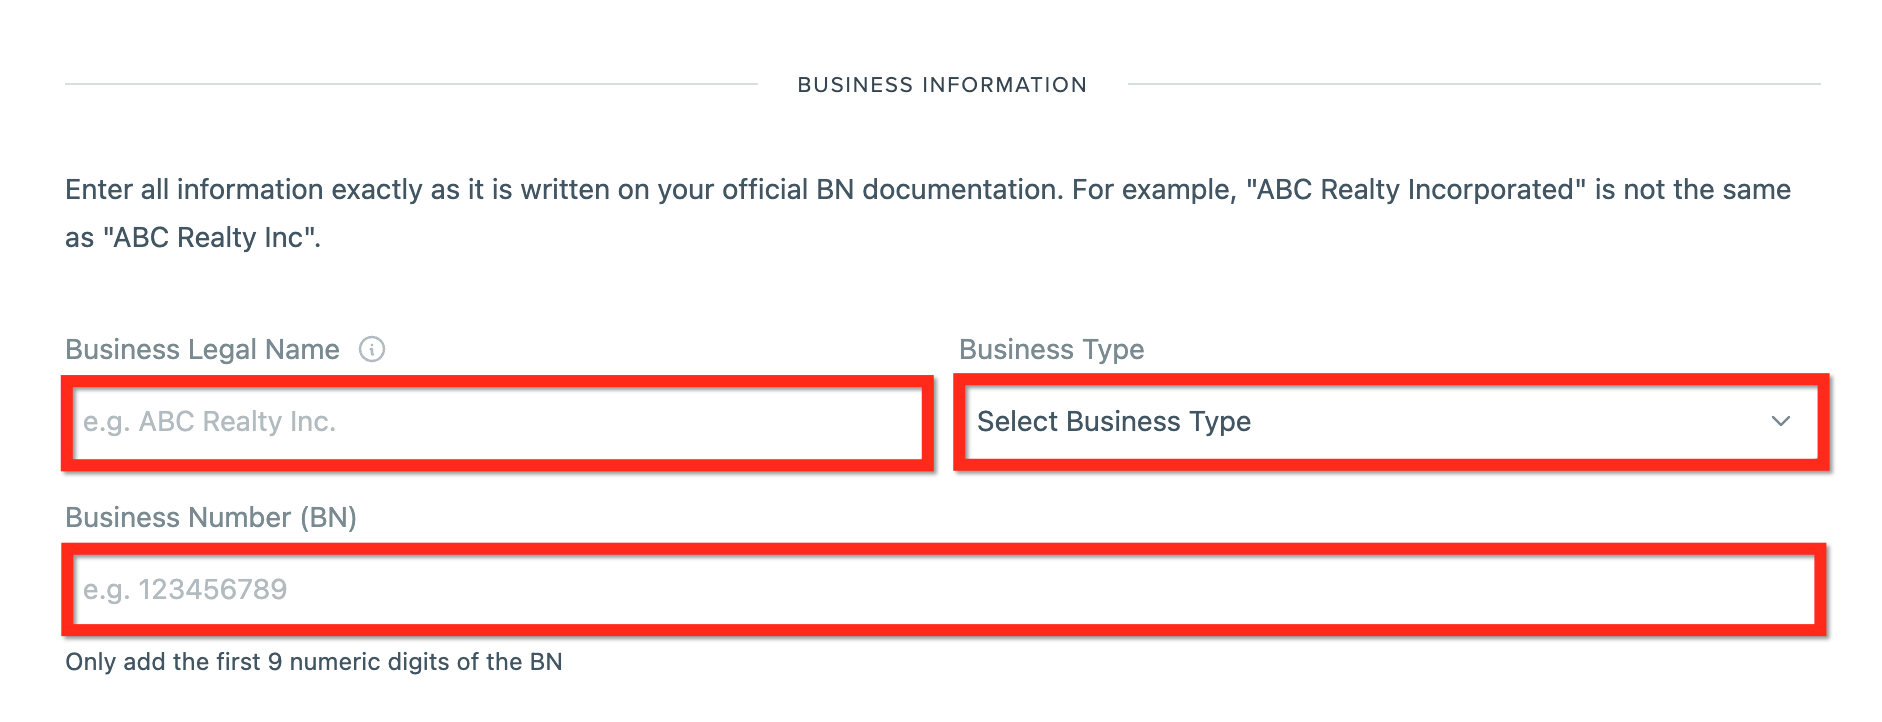Viewport: 1882px width, 722px height.
Task: Click the quoted "ABC Realty Inc" text on the second instruction line
Action: pos(210,238)
